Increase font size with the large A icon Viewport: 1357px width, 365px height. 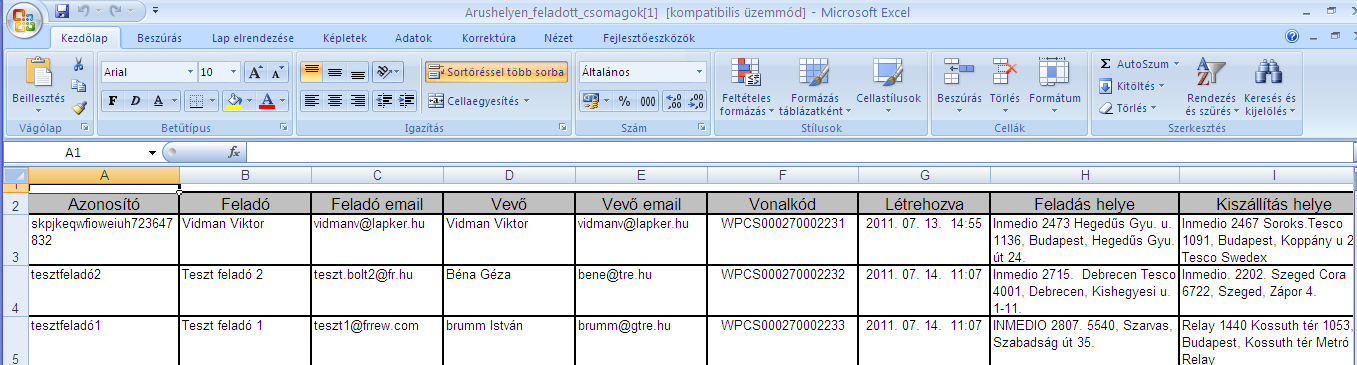255,72
